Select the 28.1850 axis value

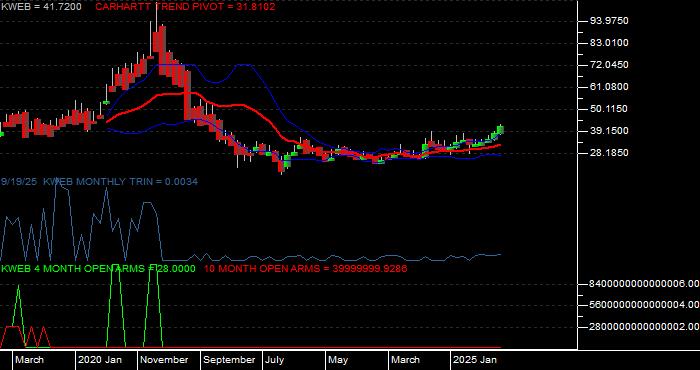(x=609, y=153)
